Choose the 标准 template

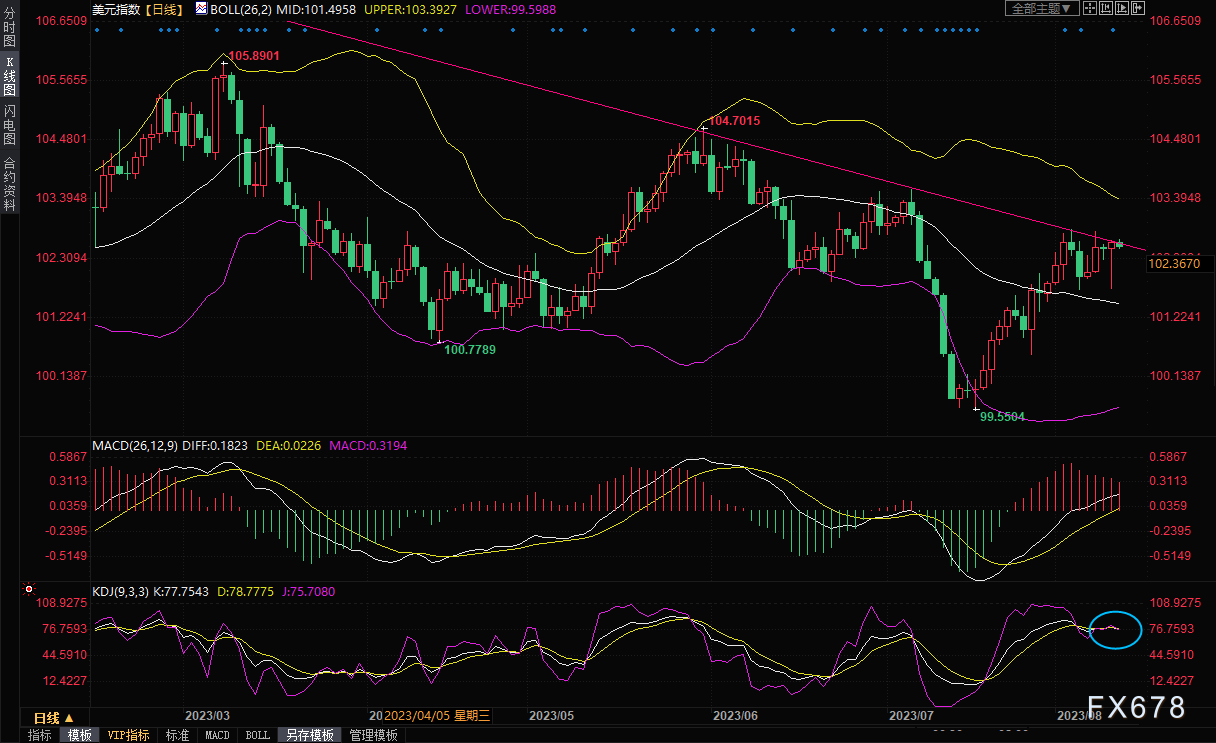tap(177, 735)
